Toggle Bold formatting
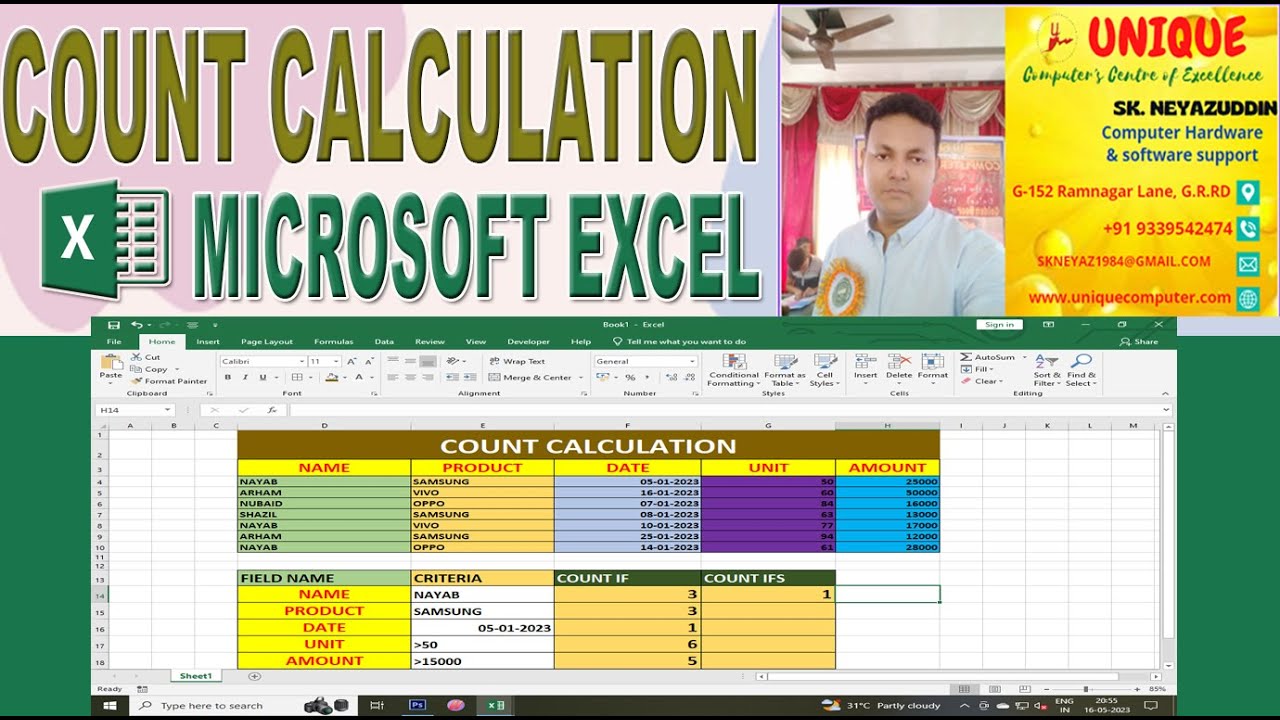 coord(228,377)
